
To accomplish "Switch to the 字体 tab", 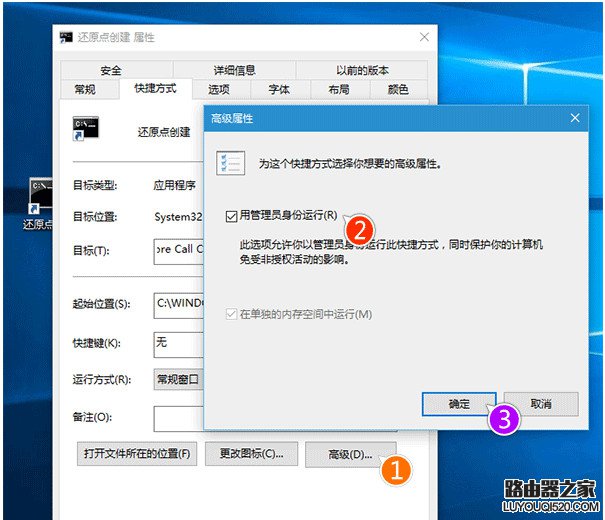I will pos(279,89).
